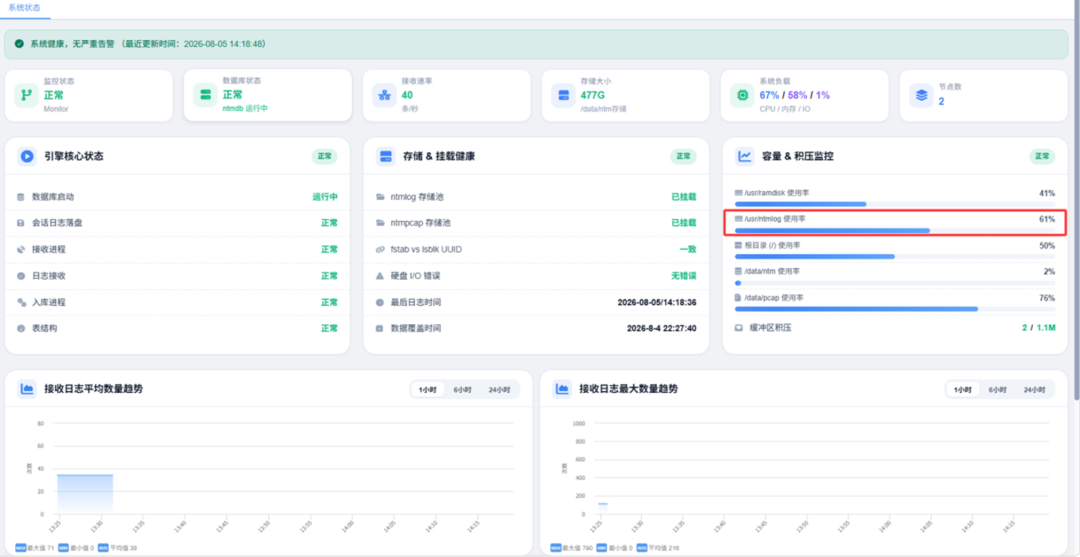The width and height of the screenshot is (1080, 557).
Task: Click the 存储 & 挂载健康 storage icon
Action: coord(386,156)
